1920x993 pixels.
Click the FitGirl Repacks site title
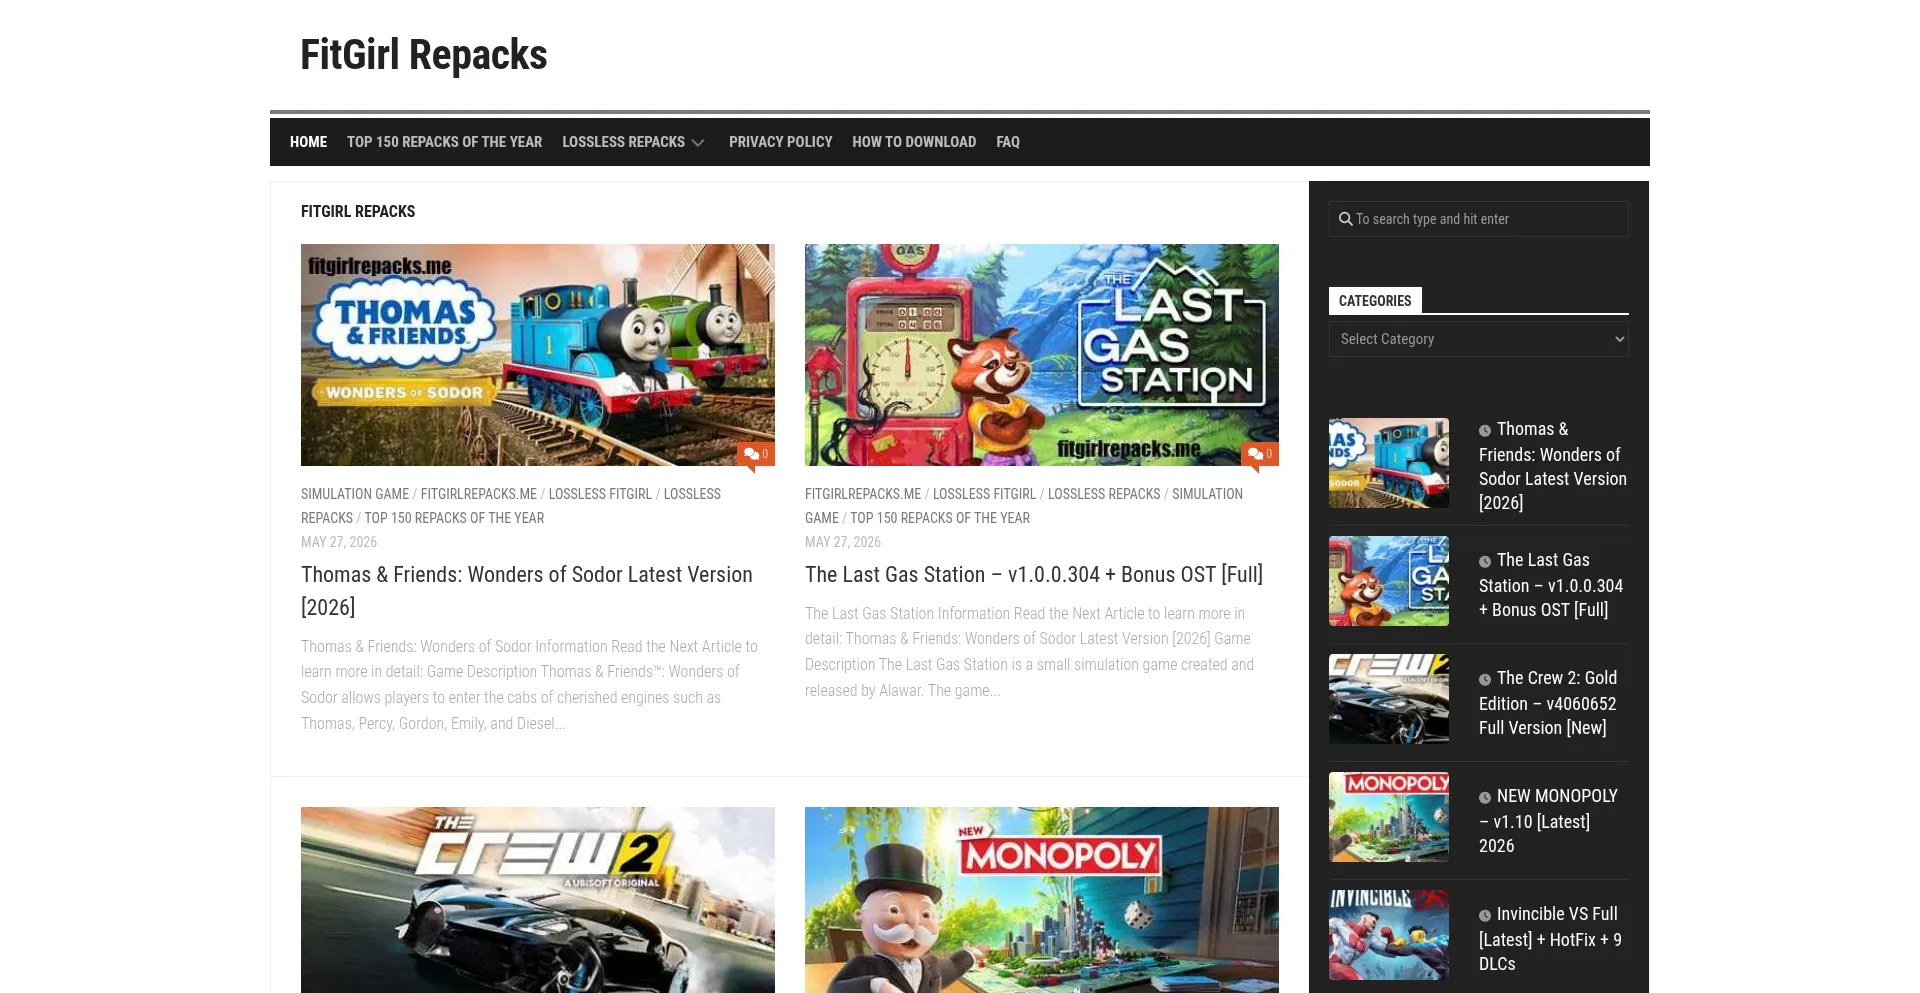point(424,55)
